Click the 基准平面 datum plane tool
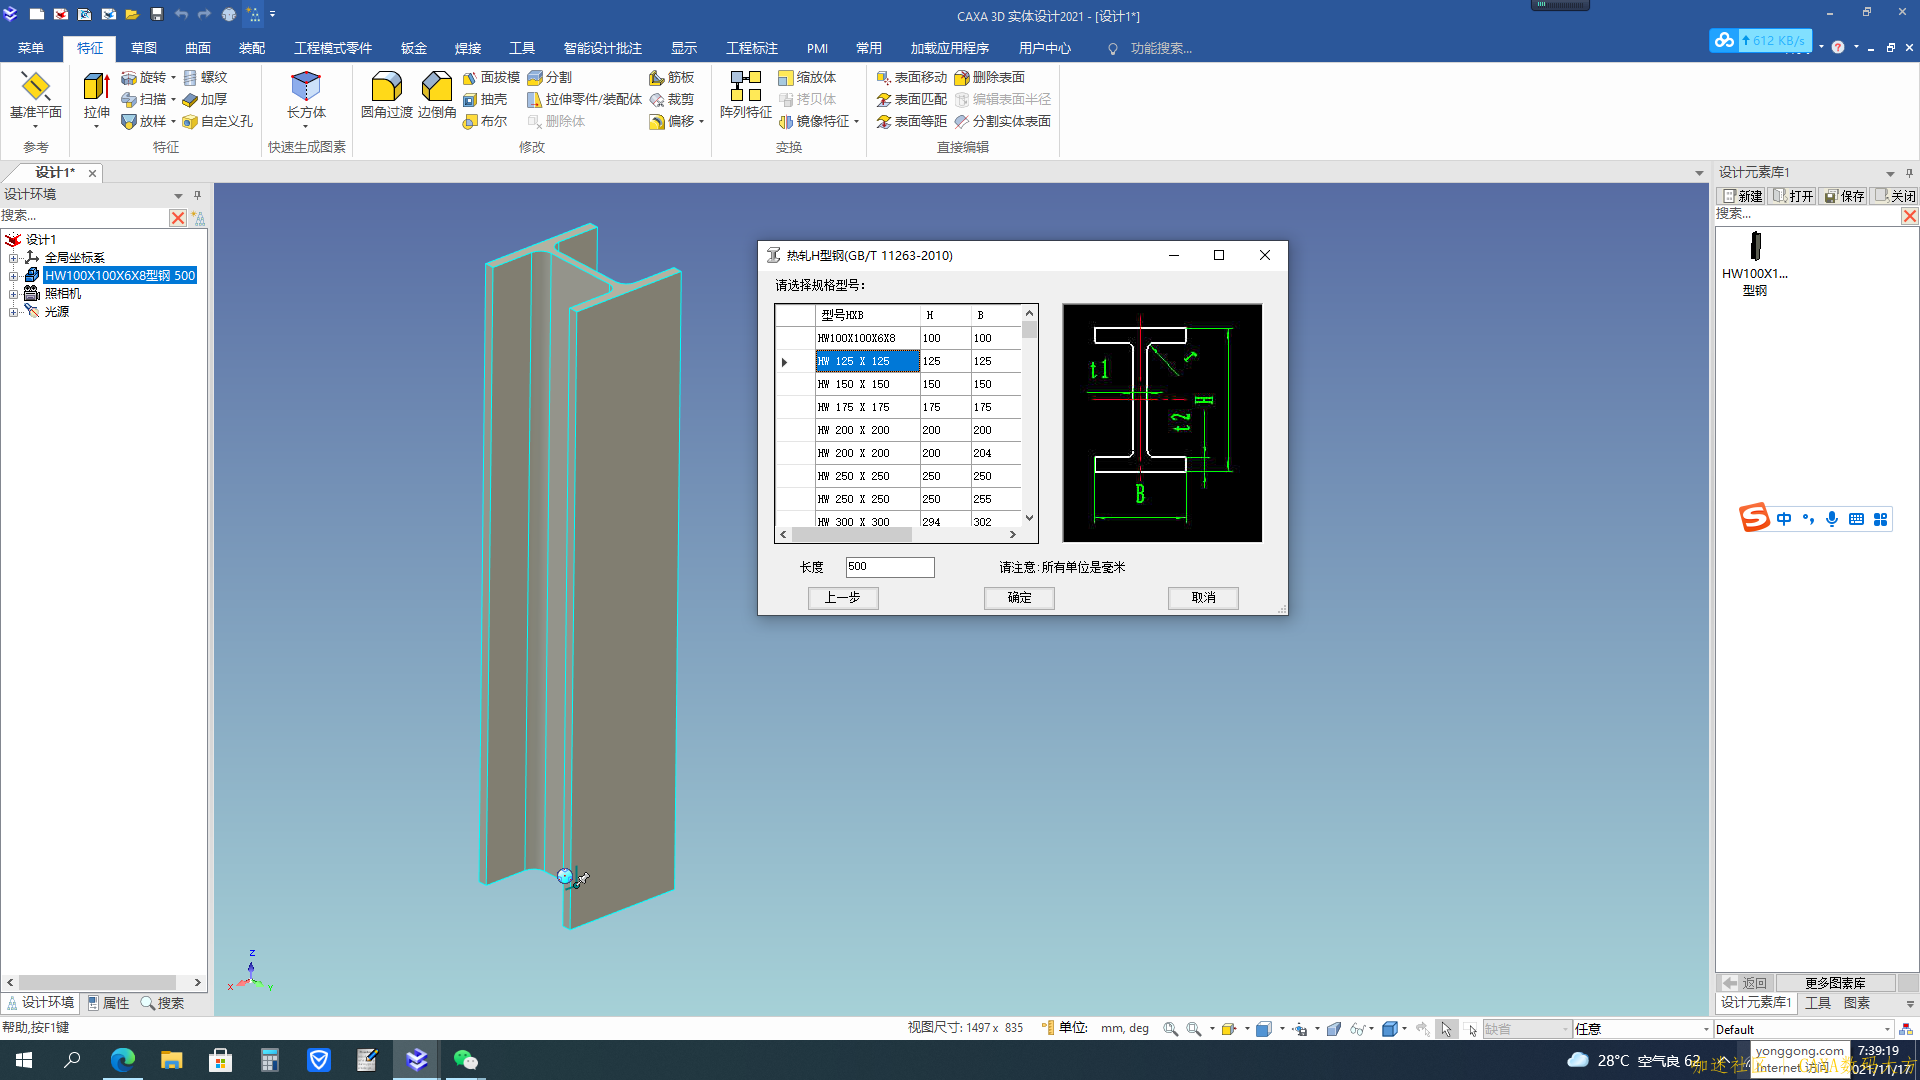 click(x=36, y=95)
